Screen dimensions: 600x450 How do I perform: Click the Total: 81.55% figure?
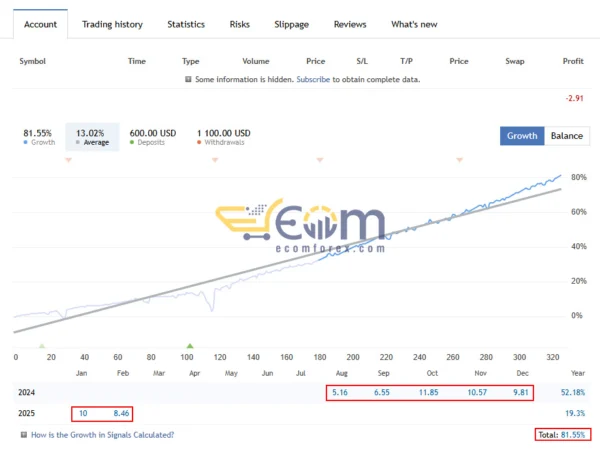562,435
